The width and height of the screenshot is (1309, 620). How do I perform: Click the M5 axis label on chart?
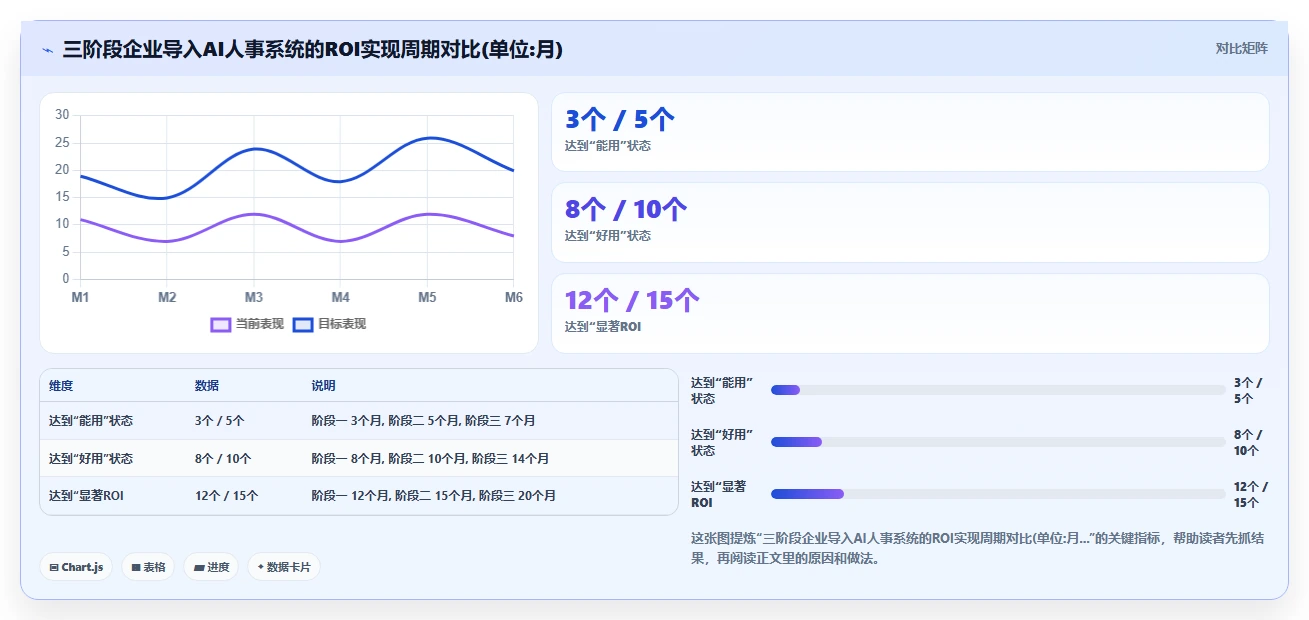(427, 297)
